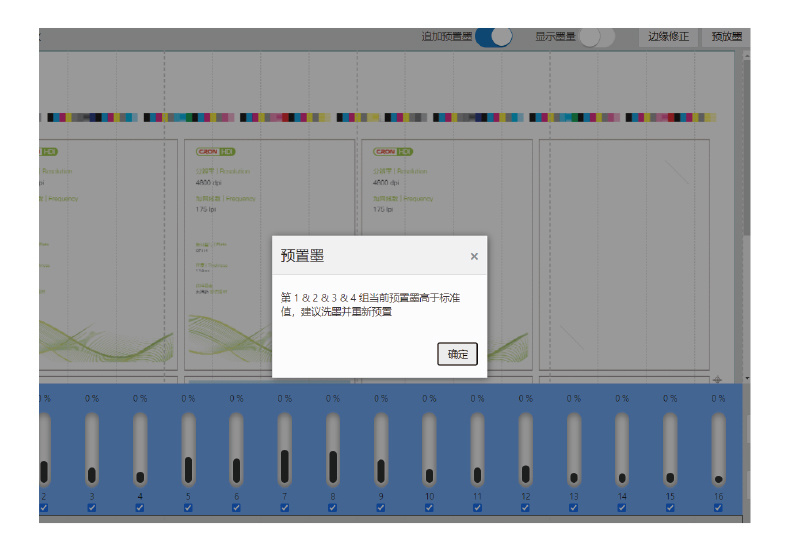Image resolution: width=790 pixels, height=550 pixels.
Task: Uncheck the checkbox for ink zone 4
Action: pyautogui.click(x=140, y=507)
